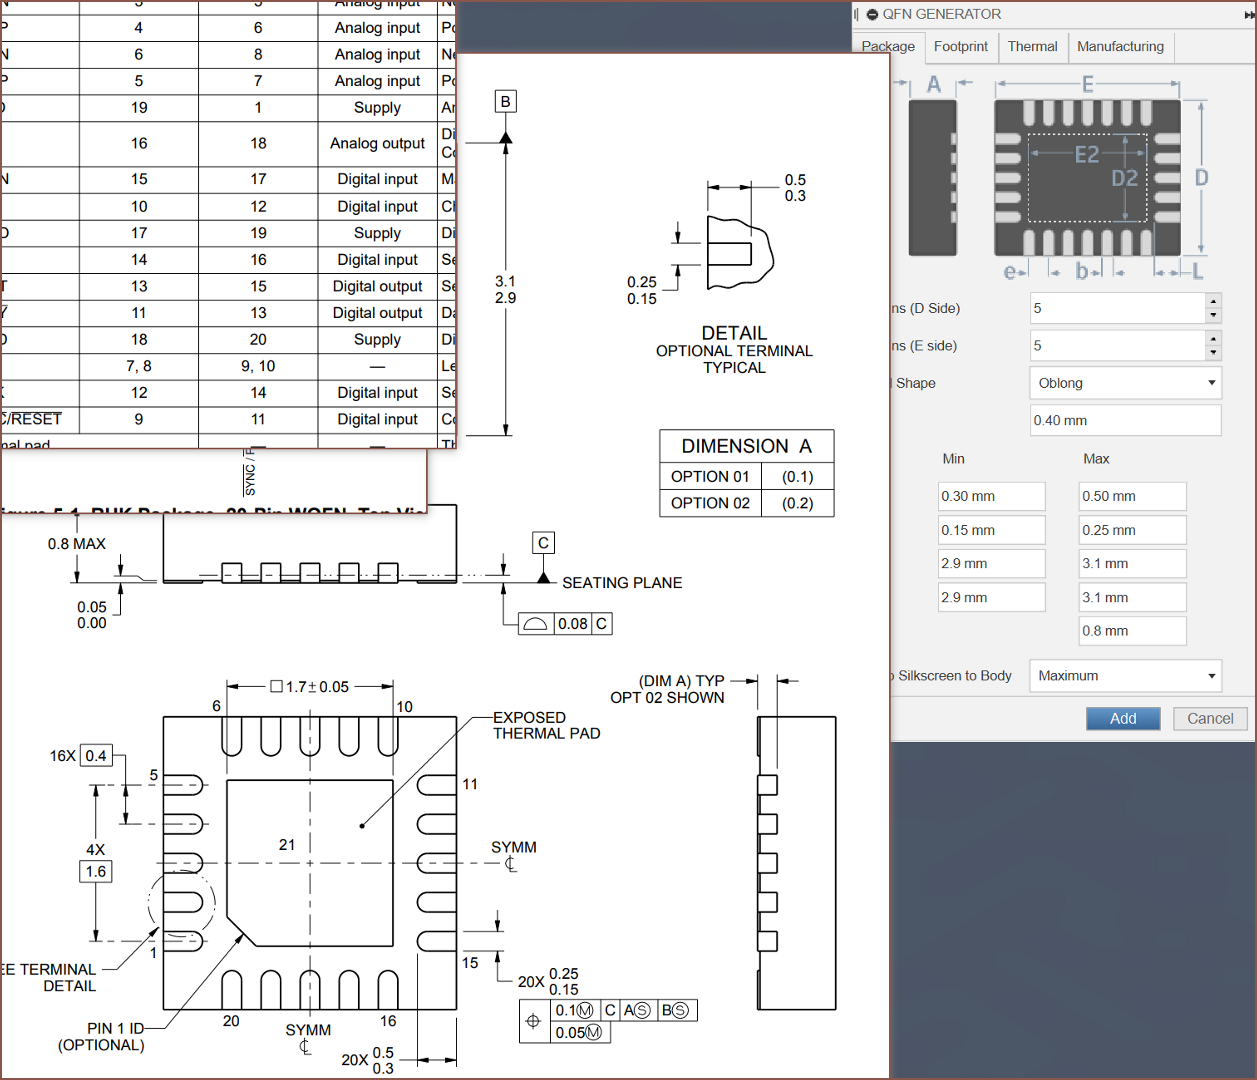Screen dimensions: 1257x1080
Task: Click the double-arrow icon in the panel header
Action: coord(1247,15)
